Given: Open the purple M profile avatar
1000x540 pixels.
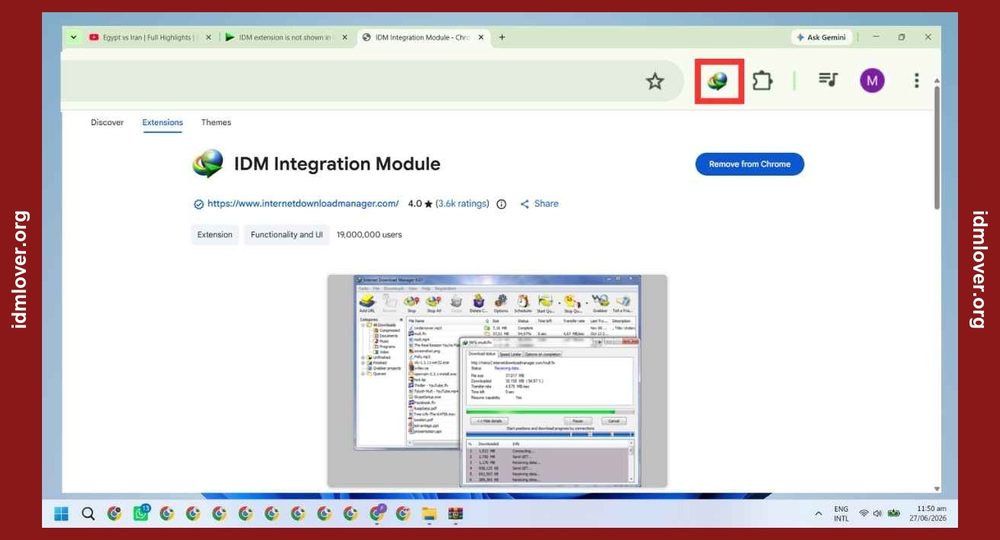Looking at the screenshot, I should pyautogui.click(x=872, y=80).
